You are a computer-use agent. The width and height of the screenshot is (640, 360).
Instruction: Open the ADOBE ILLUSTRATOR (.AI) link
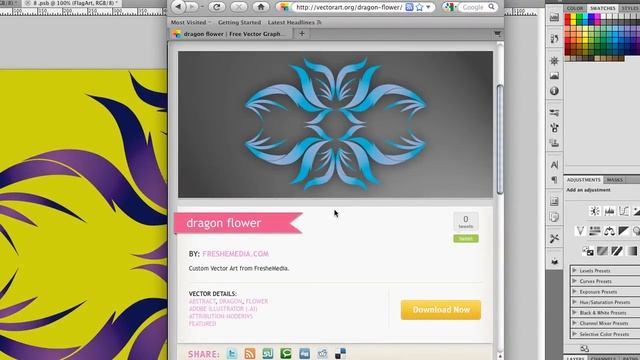[223, 309]
